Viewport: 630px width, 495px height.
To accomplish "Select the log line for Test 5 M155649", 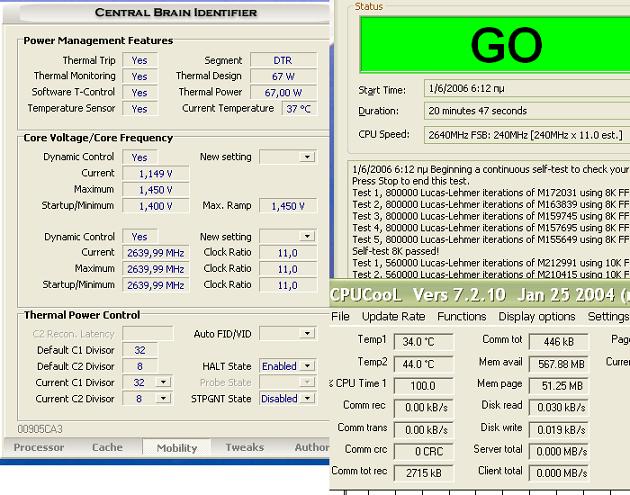I will coord(491,239).
